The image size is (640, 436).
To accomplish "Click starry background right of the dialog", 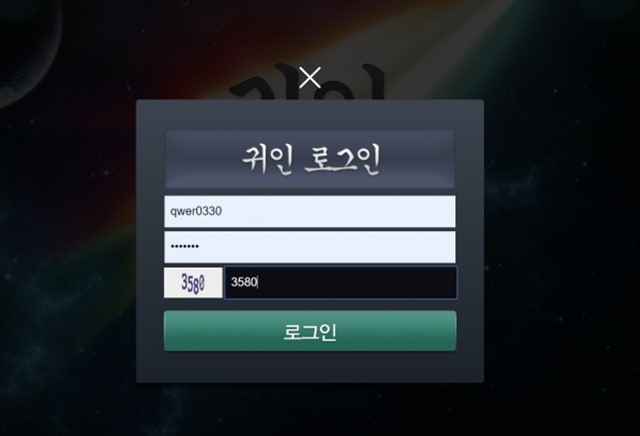I will 561,245.
